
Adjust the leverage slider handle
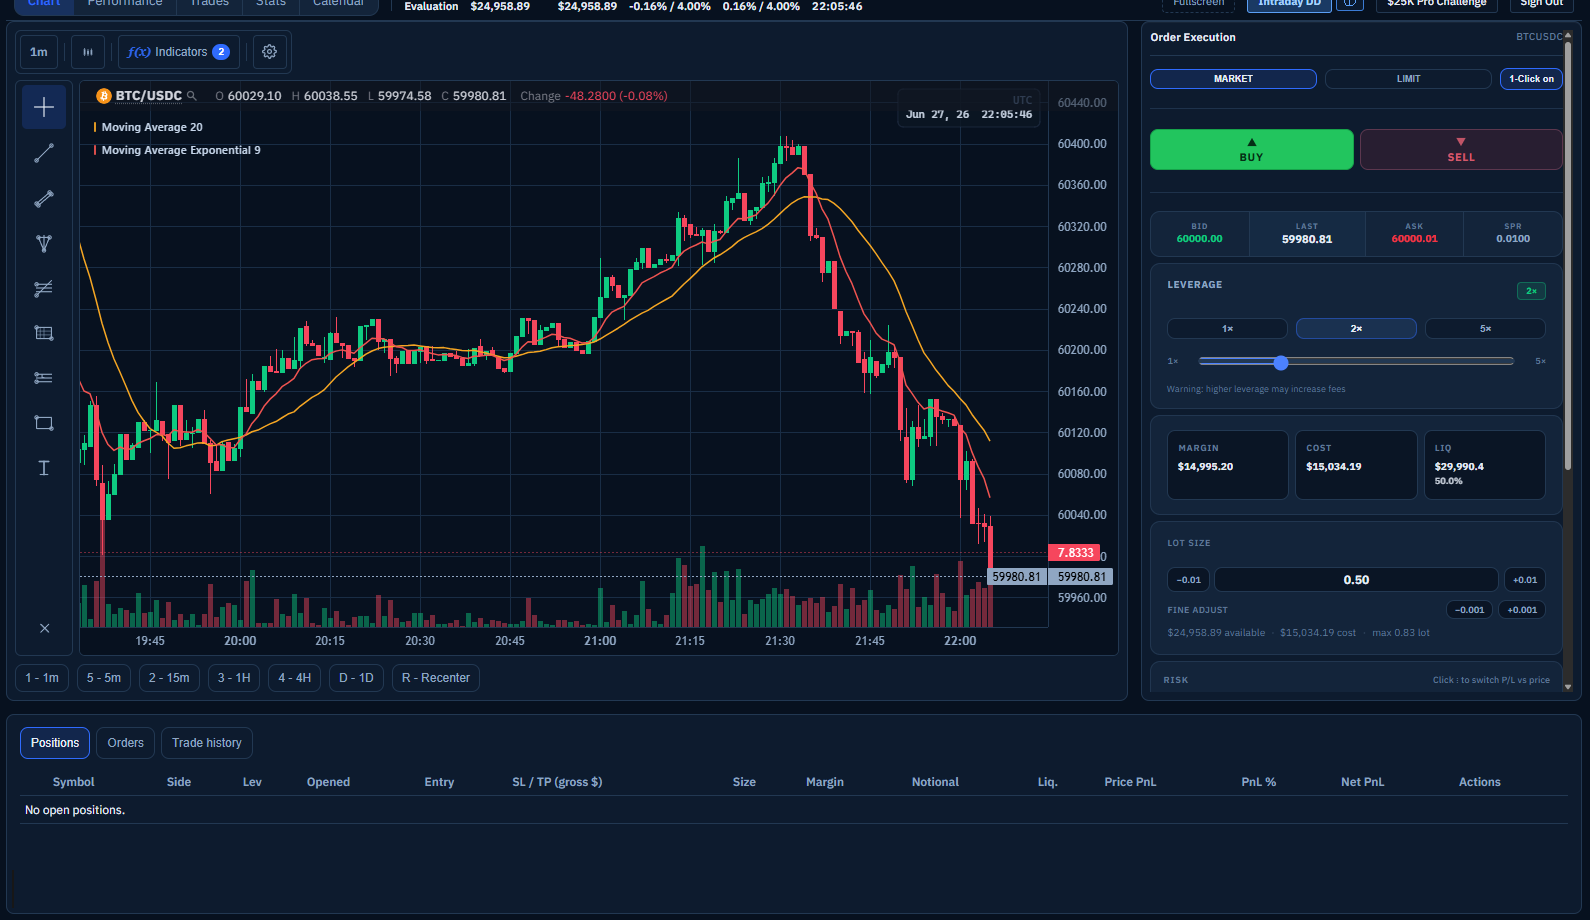click(1281, 362)
